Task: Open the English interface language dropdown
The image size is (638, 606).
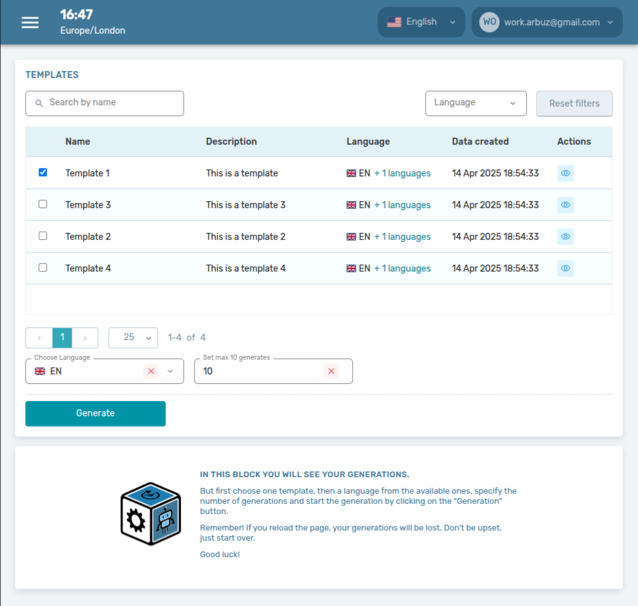Action: click(421, 22)
